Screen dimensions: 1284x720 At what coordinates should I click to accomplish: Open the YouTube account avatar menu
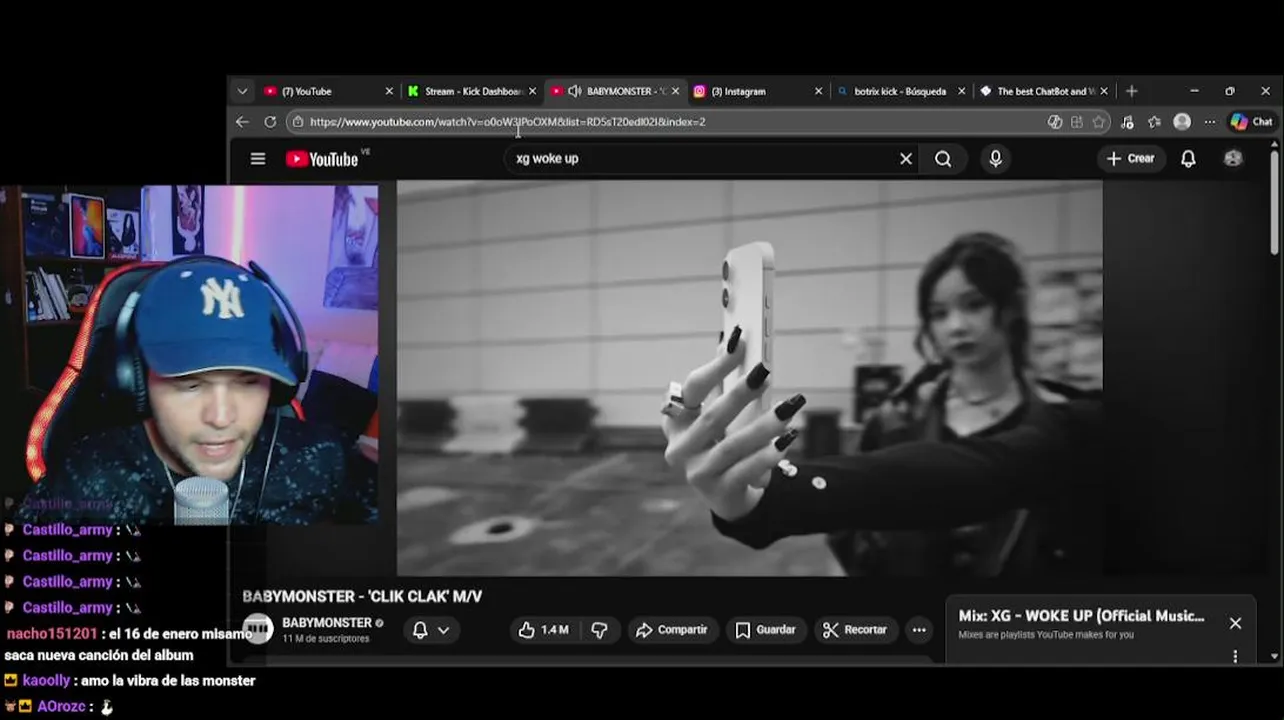pos(1233,158)
